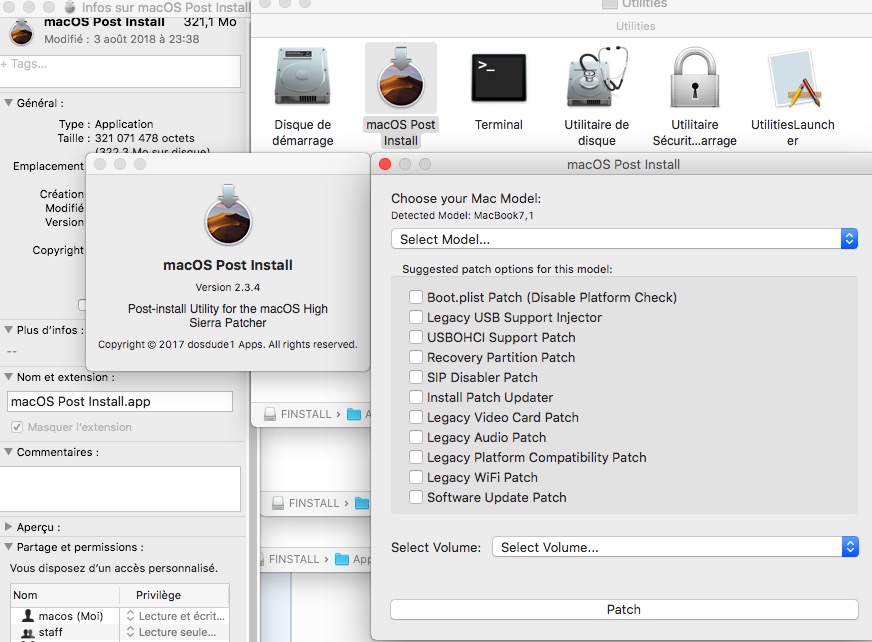Enable Boot.plist Patch checkbox
The image size is (872, 642).
[x=415, y=297]
